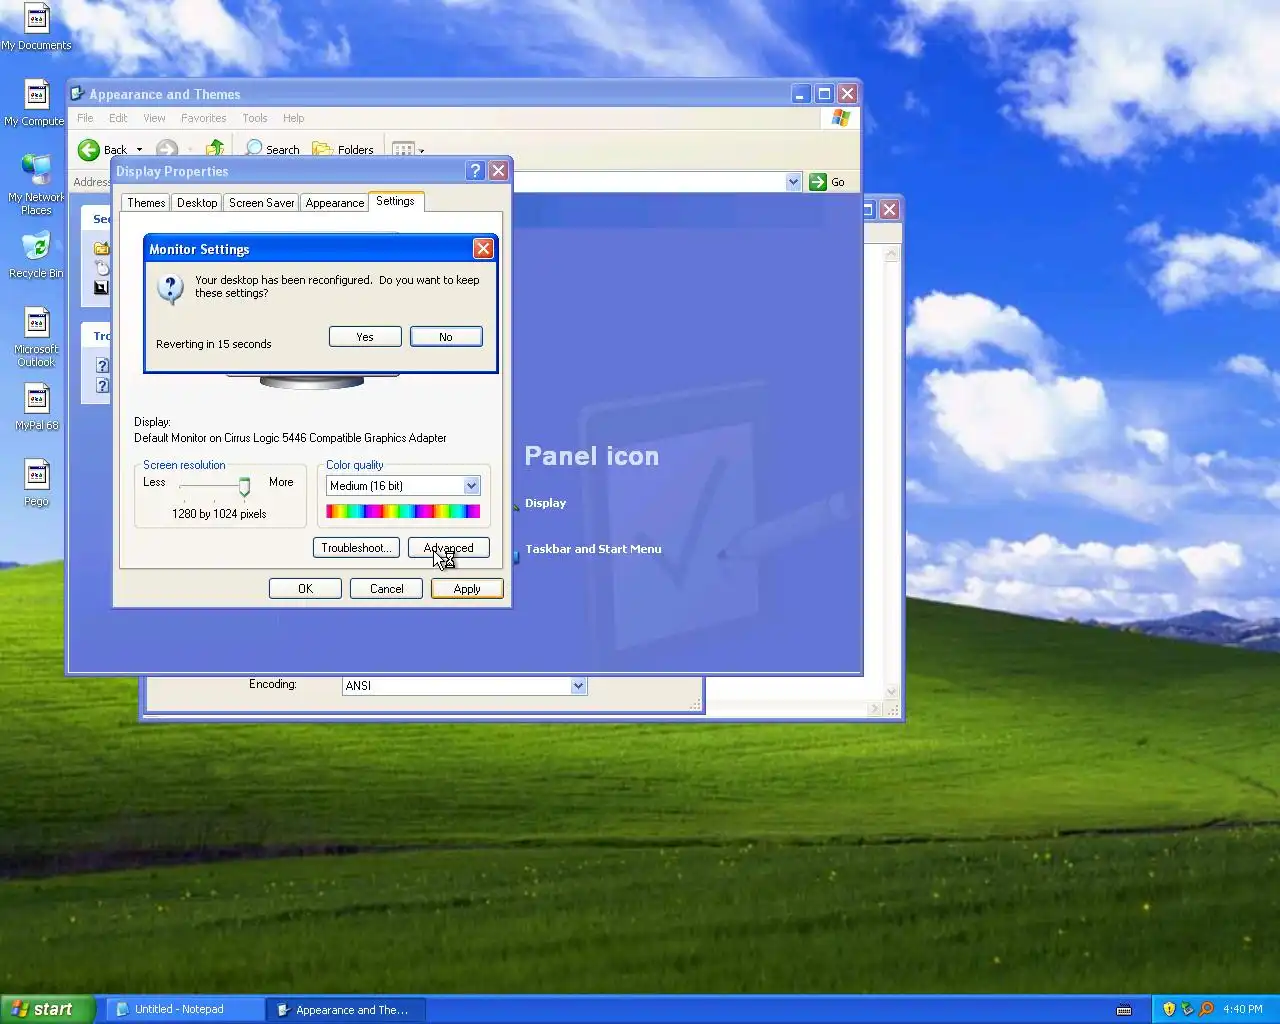Switch to Untitled - Notepad taskbar button
This screenshot has width=1280, height=1024.
(x=184, y=1009)
